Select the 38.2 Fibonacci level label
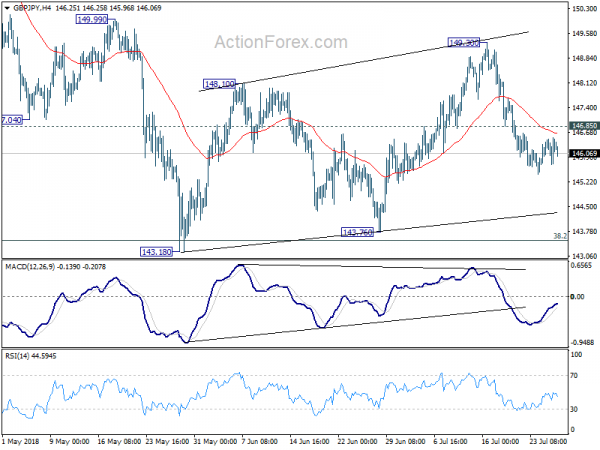Screen dimensions: 600x450 (560, 236)
